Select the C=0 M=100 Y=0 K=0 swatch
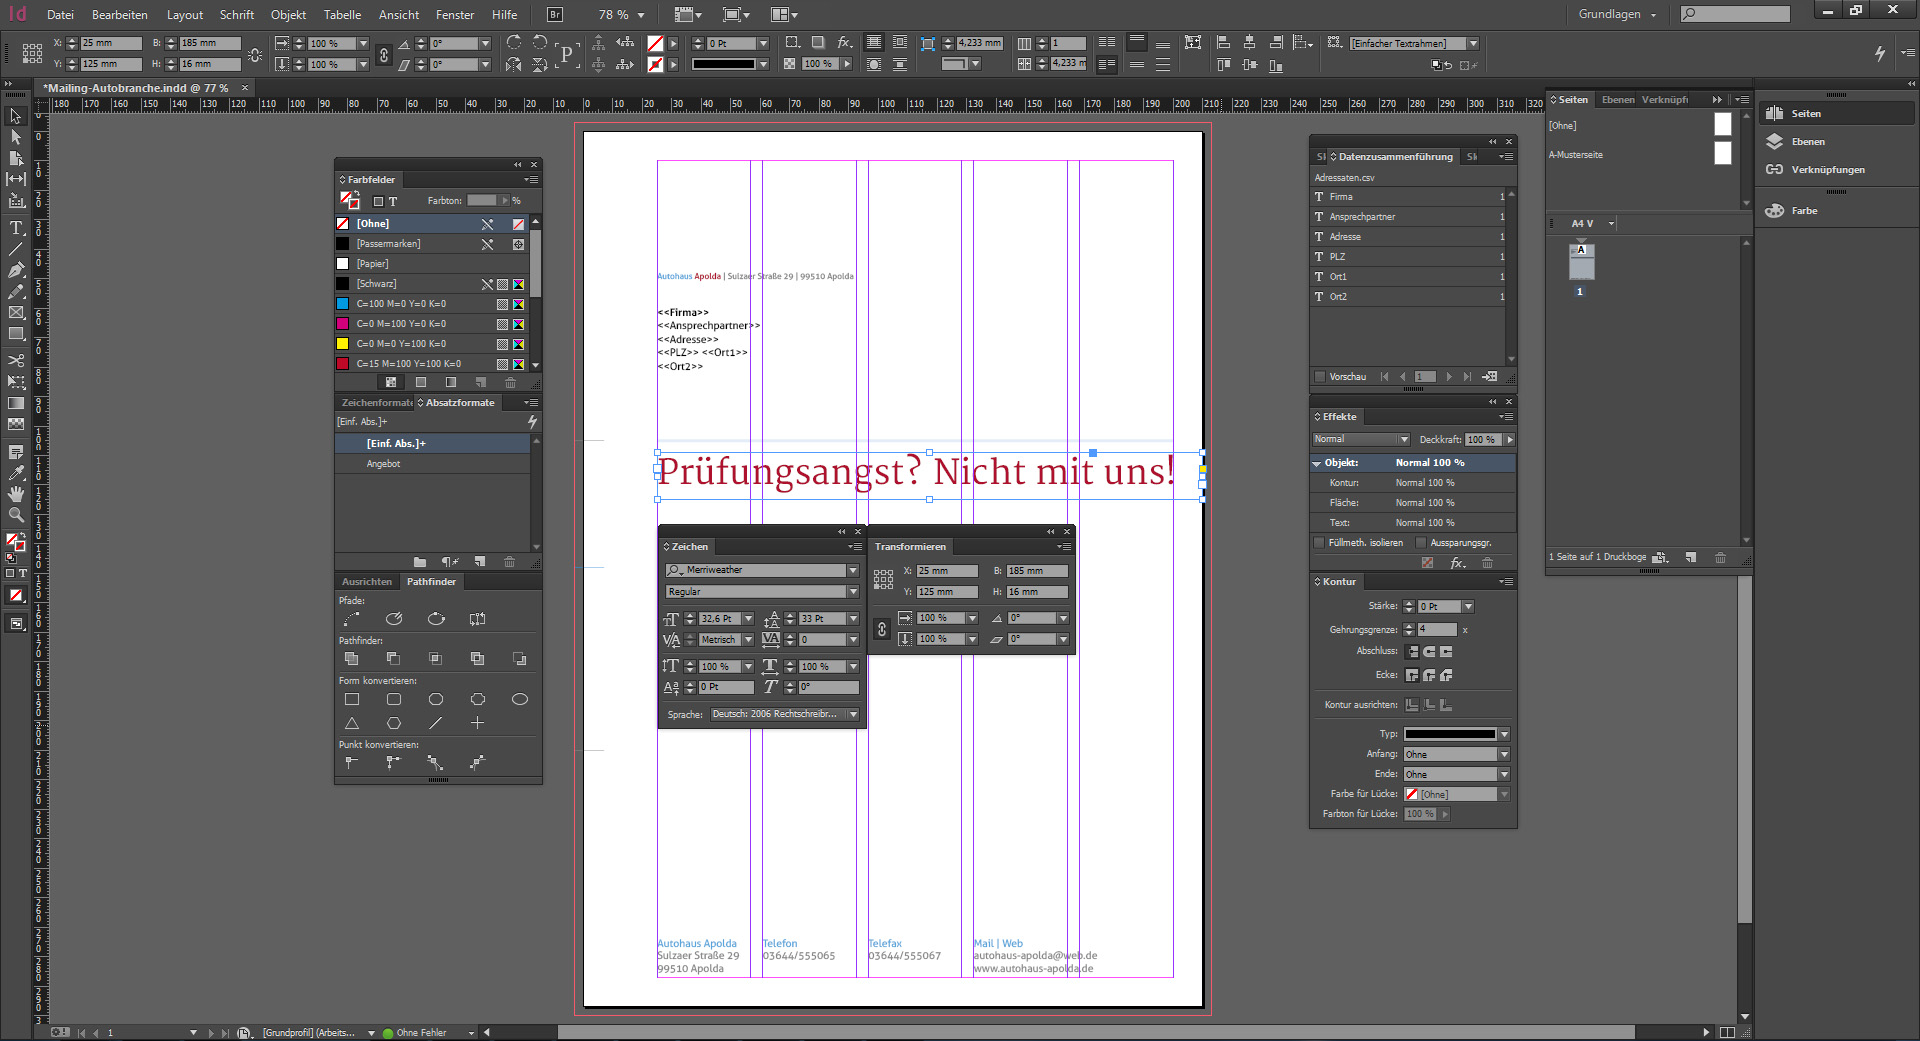 [x=401, y=324]
